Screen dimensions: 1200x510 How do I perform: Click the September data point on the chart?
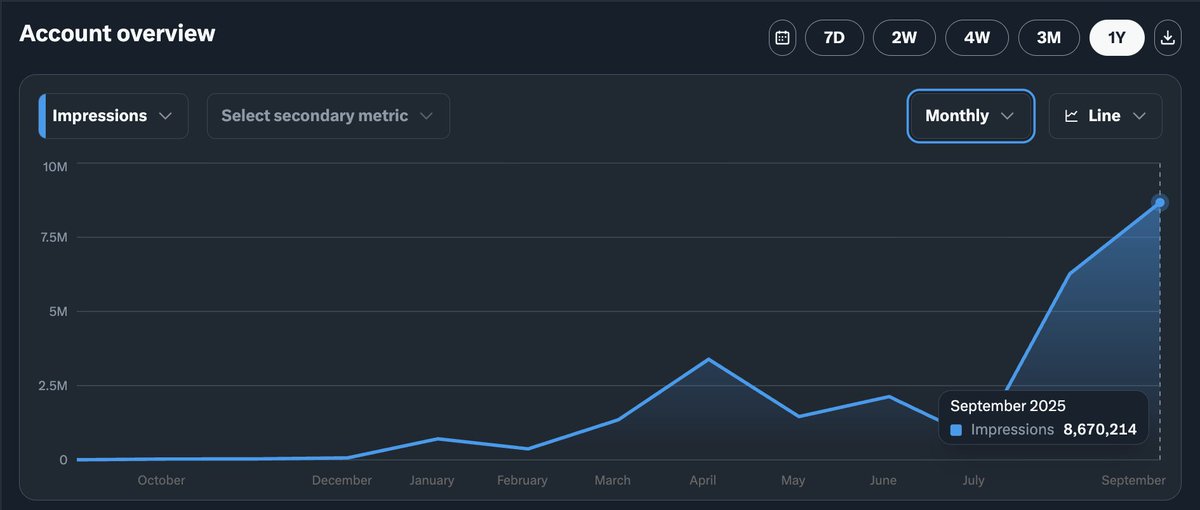[x=1160, y=202]
